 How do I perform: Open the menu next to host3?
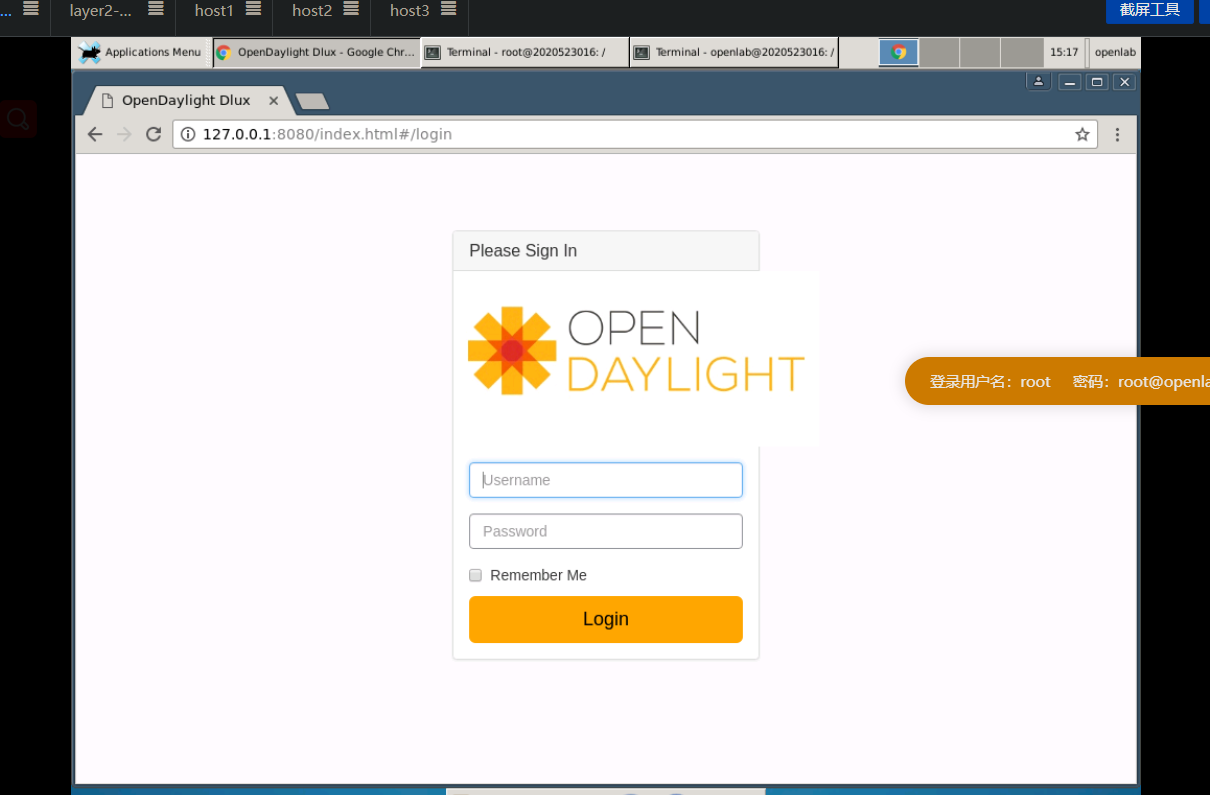448,9
